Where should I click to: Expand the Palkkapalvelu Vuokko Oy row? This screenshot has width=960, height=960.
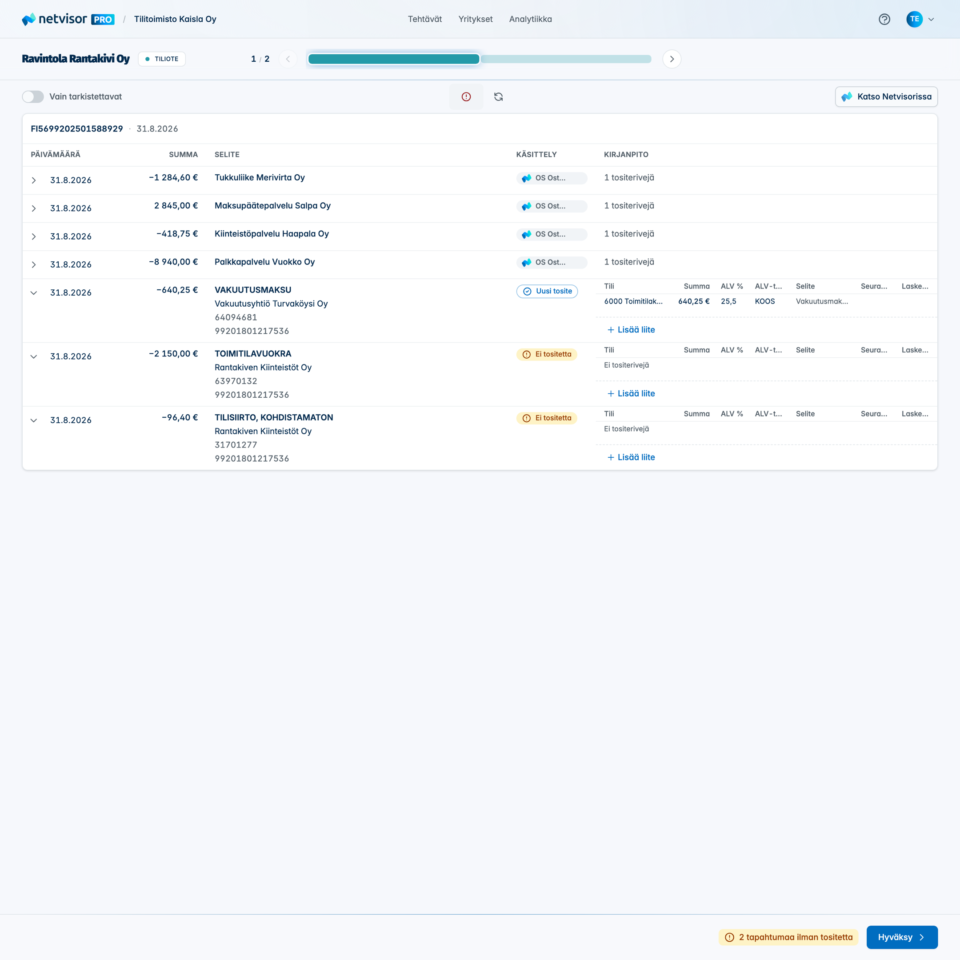click(34, 265)
